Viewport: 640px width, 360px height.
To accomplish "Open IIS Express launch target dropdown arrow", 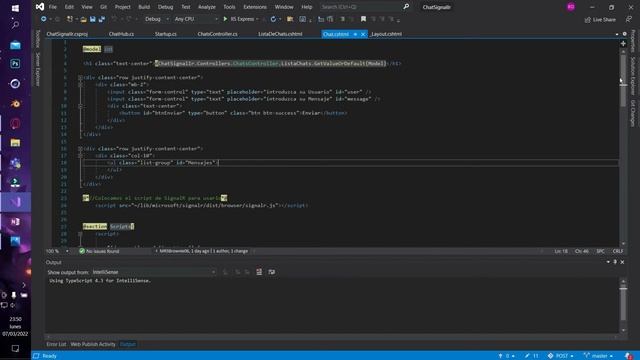I will click(x=258, y=19).
